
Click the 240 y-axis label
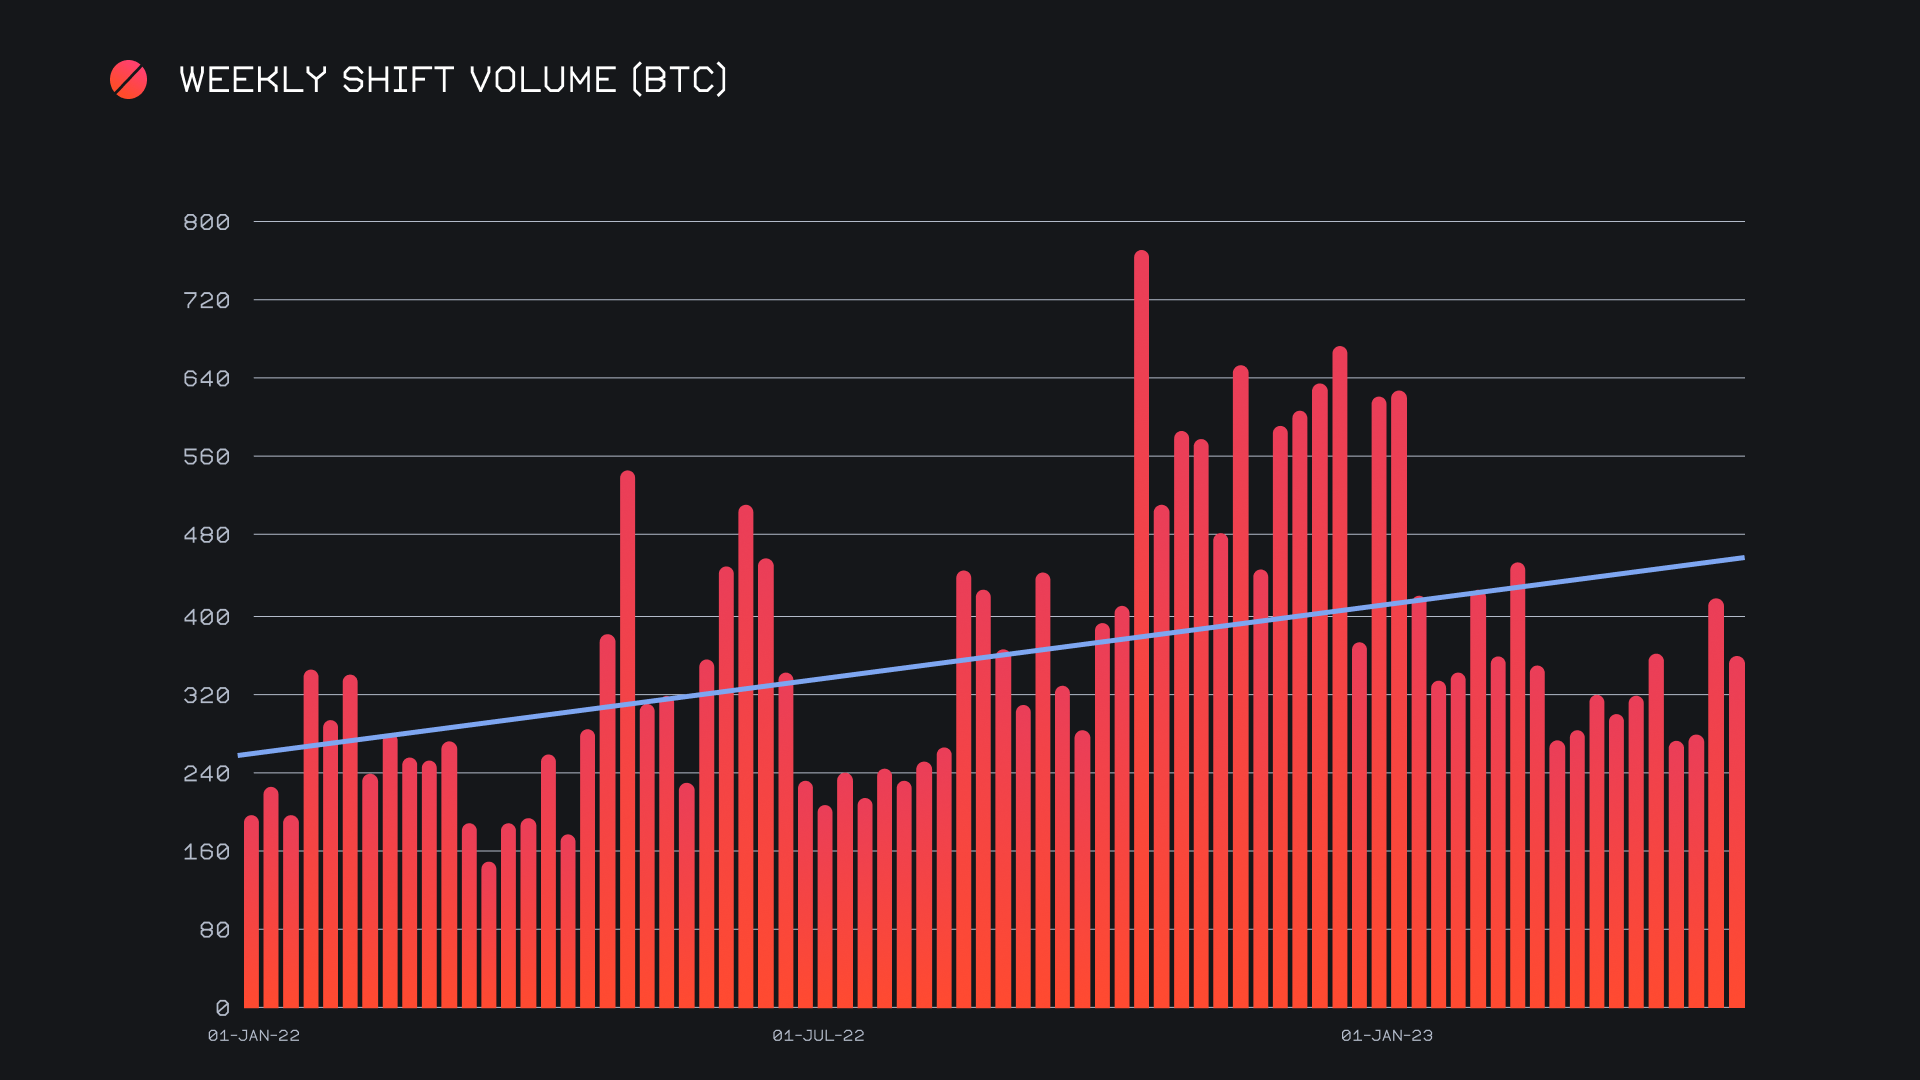click(207, 773)
